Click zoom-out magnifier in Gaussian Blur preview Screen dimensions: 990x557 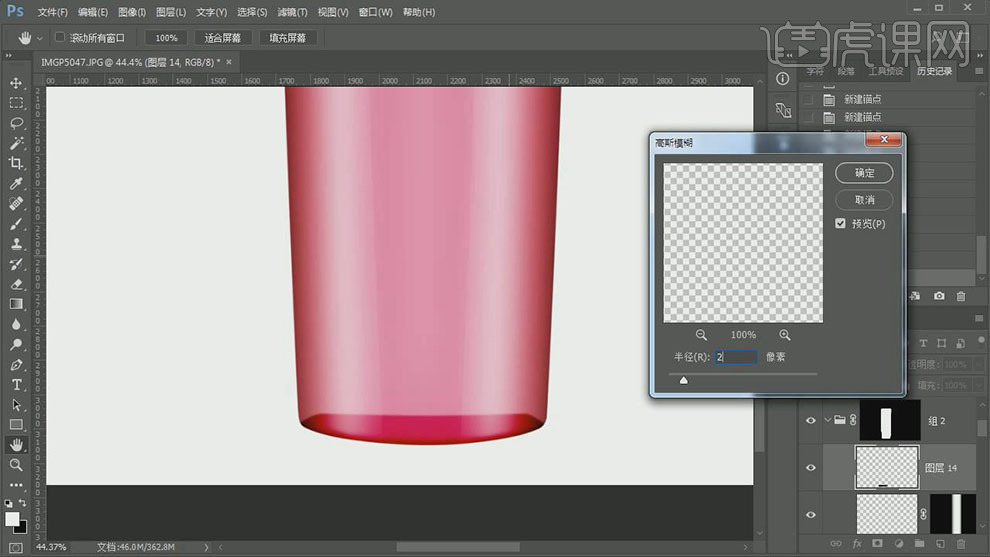pos(701,335)
